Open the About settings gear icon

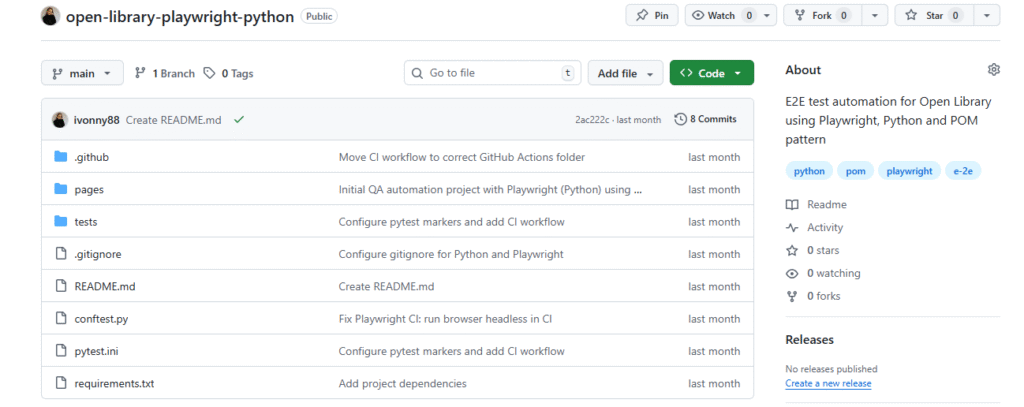pyautogui.click(x=993, y=70)
